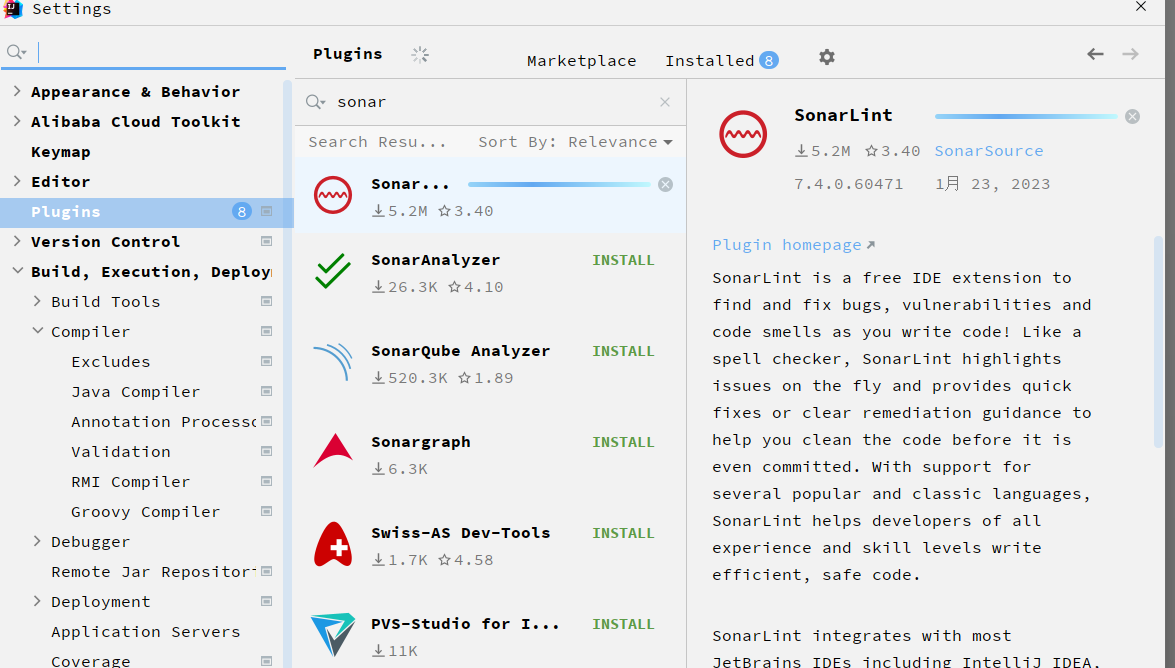Open Remote Jar Repositories settings
Viewport: 1175px width, 668px height.
pyautogui.click(x=154, y=572)
